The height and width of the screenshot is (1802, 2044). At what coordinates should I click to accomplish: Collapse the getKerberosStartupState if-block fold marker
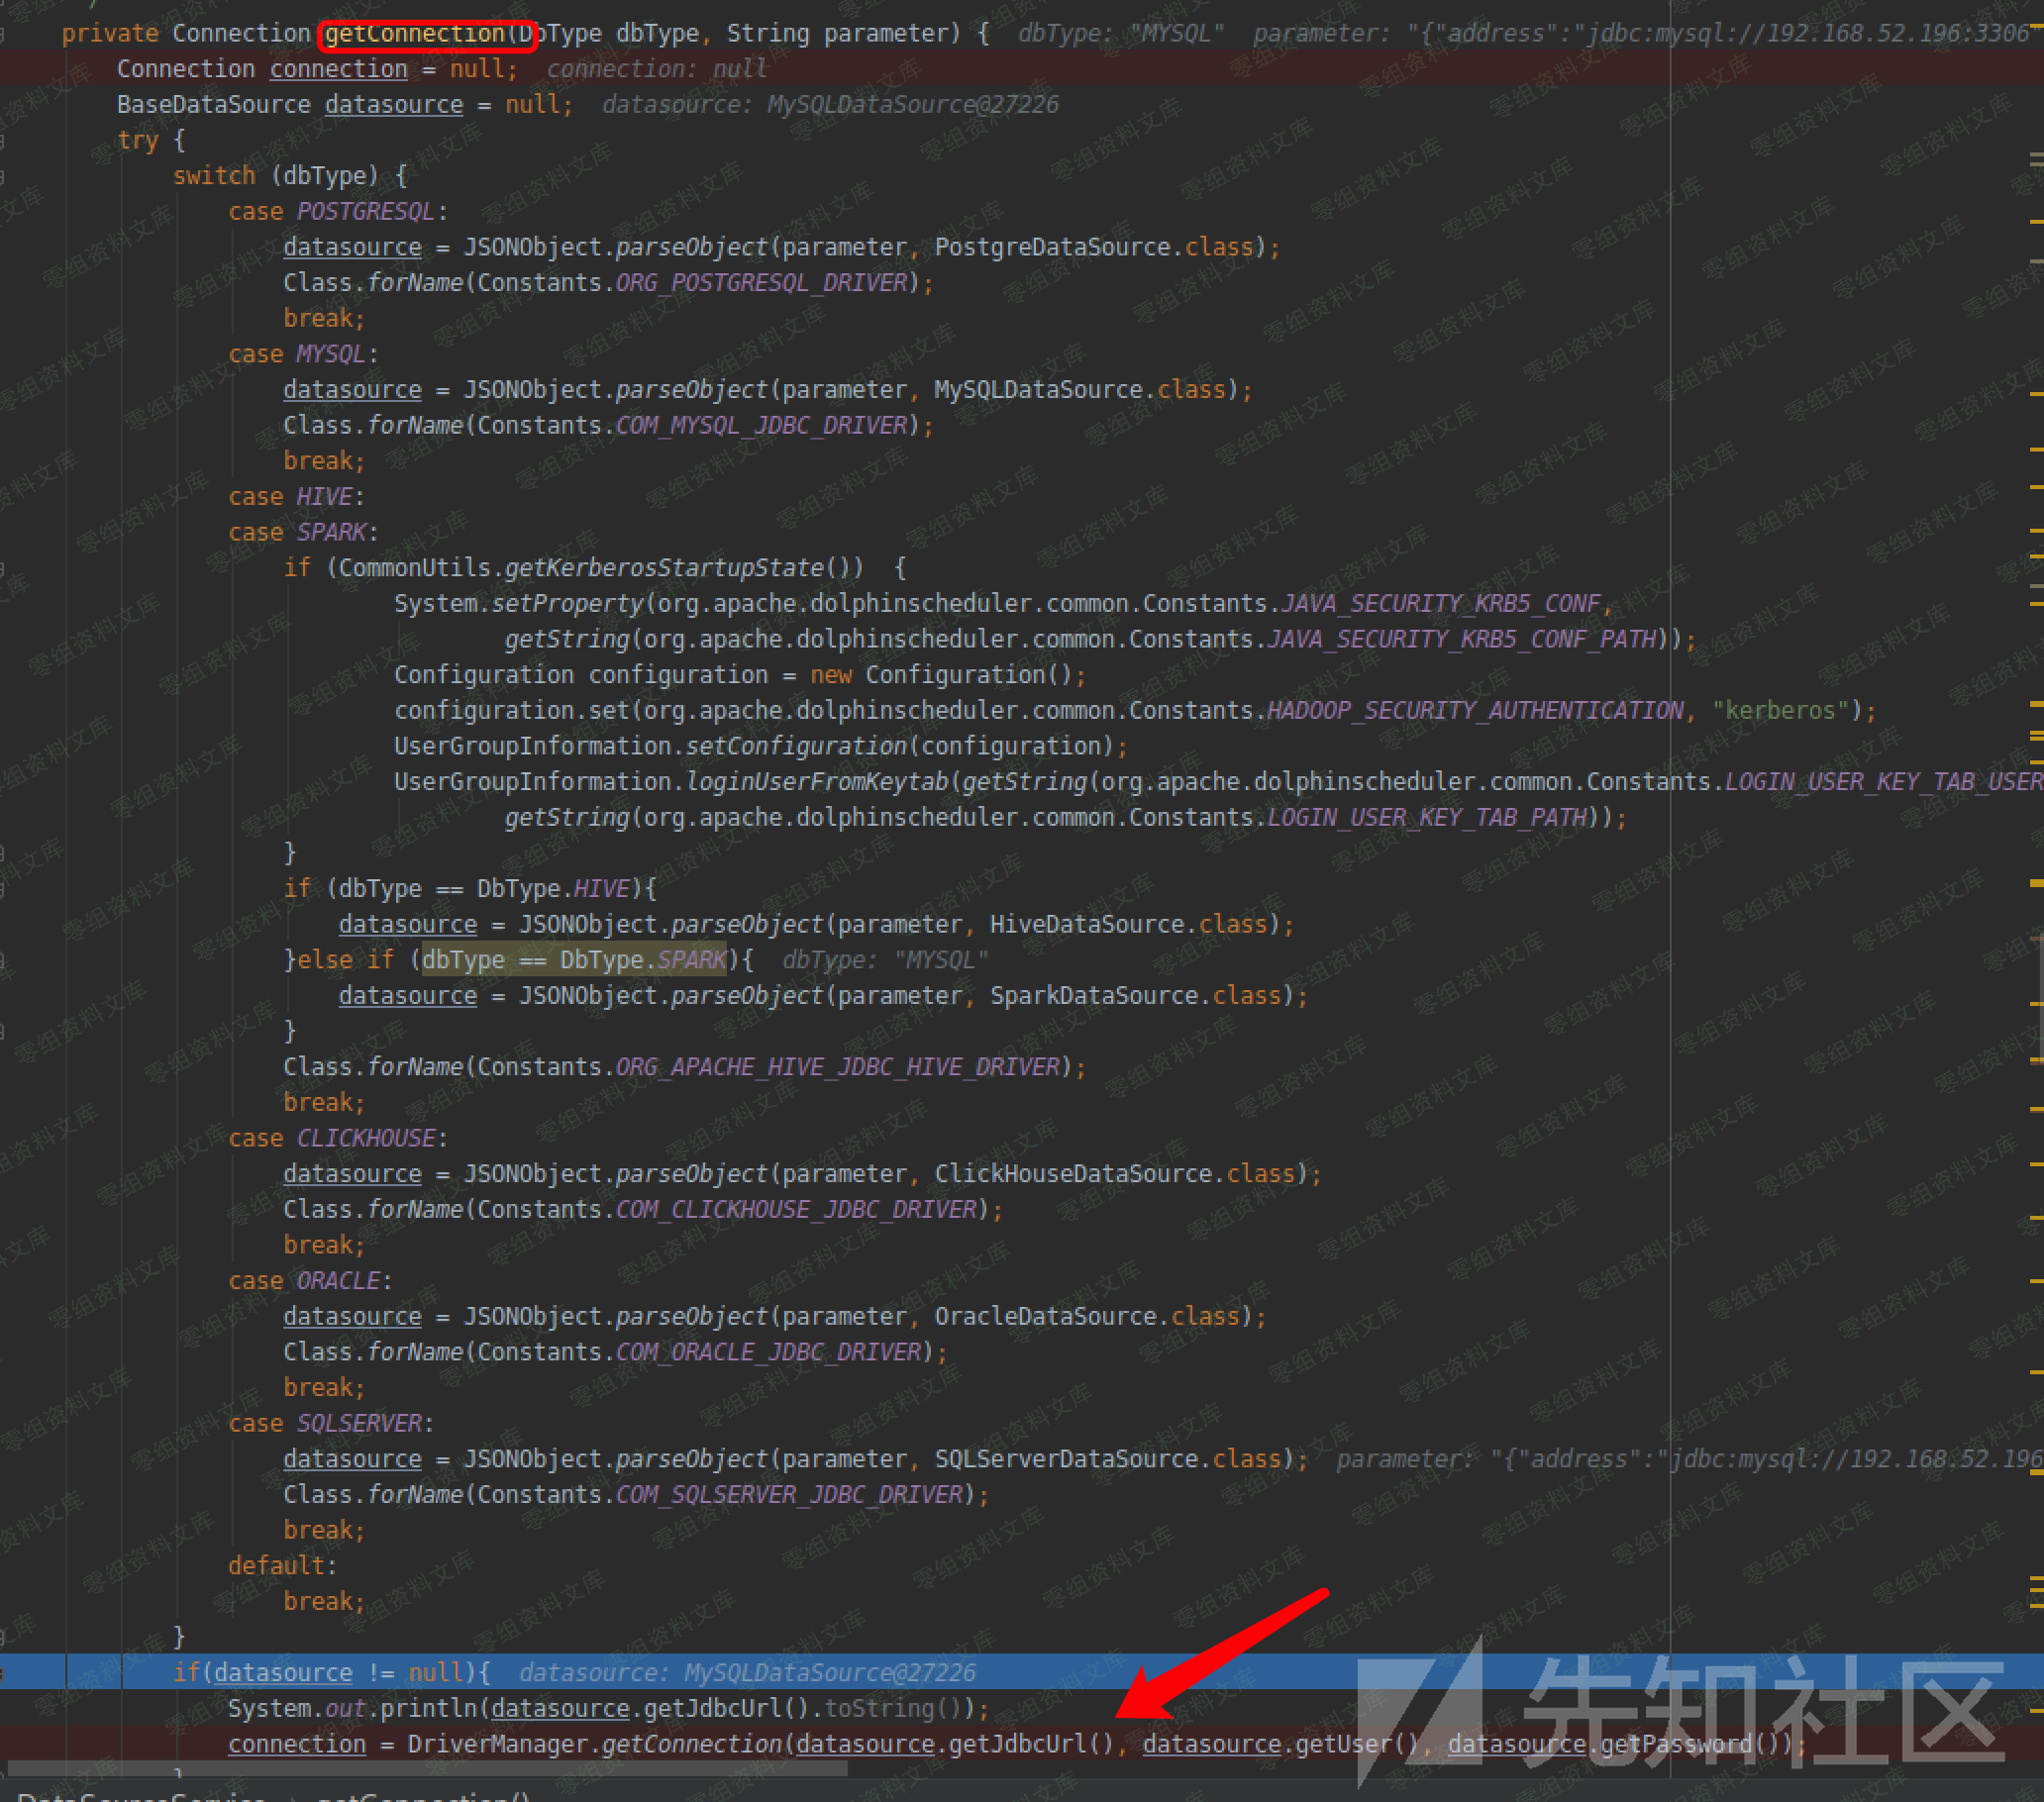[x=3, y=569]
